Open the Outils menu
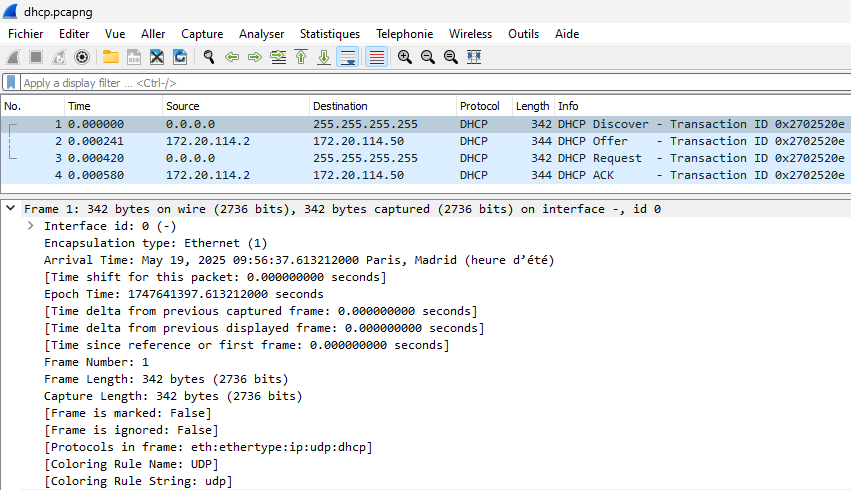The image size is (851, 490). coord(523,34)
